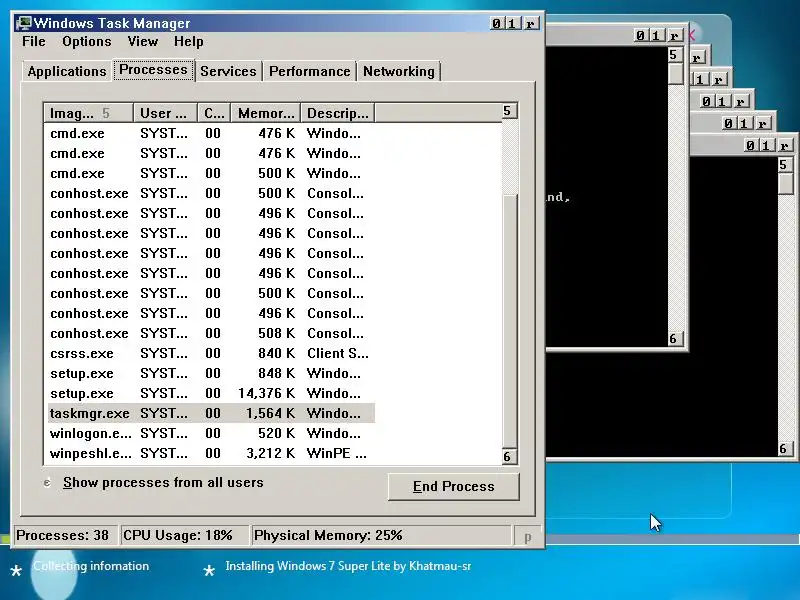Sort by Image Name column header
The width and height of the screenshot is (800, 600).
coord(89,113)
